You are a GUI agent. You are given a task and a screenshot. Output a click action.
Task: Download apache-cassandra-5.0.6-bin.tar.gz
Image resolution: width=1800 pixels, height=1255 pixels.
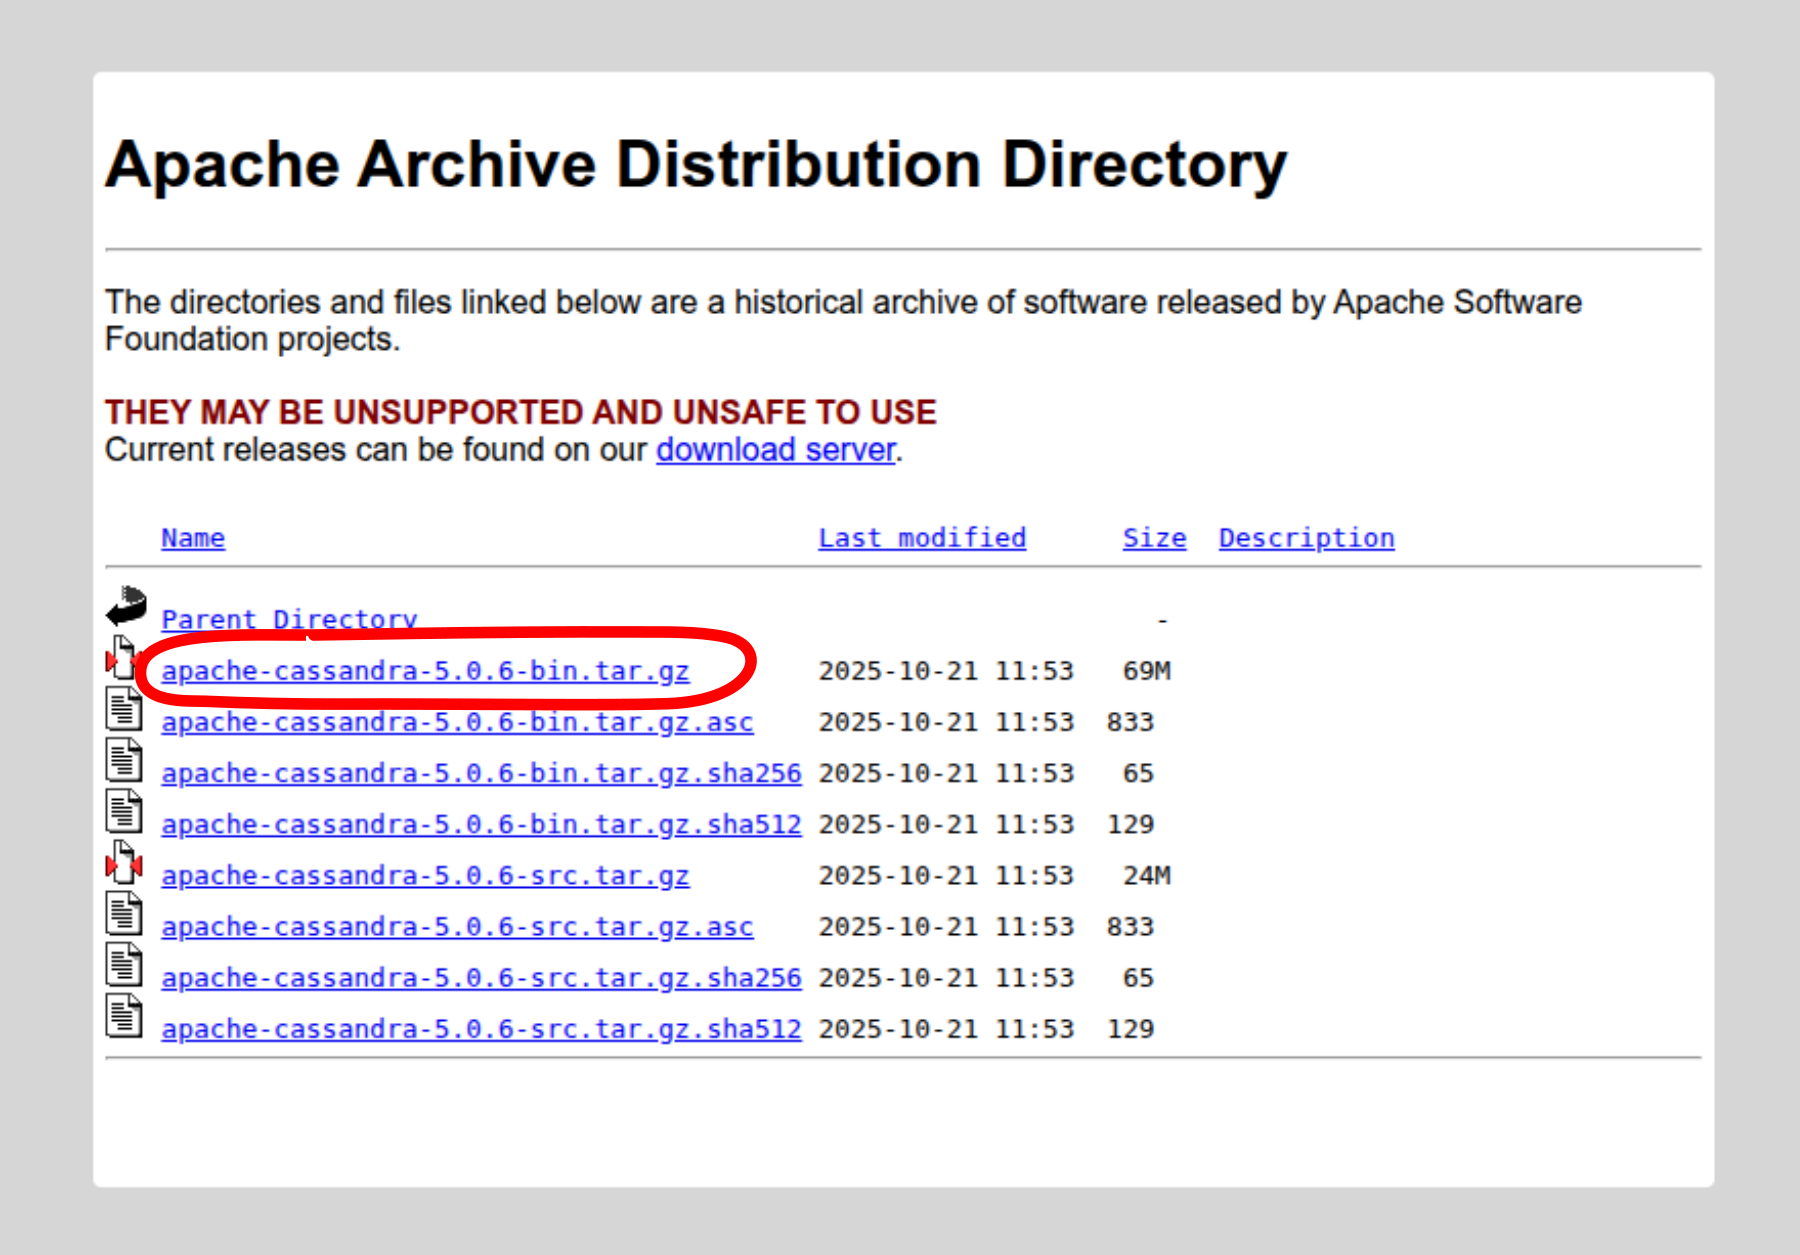click(x=425, y=671)
